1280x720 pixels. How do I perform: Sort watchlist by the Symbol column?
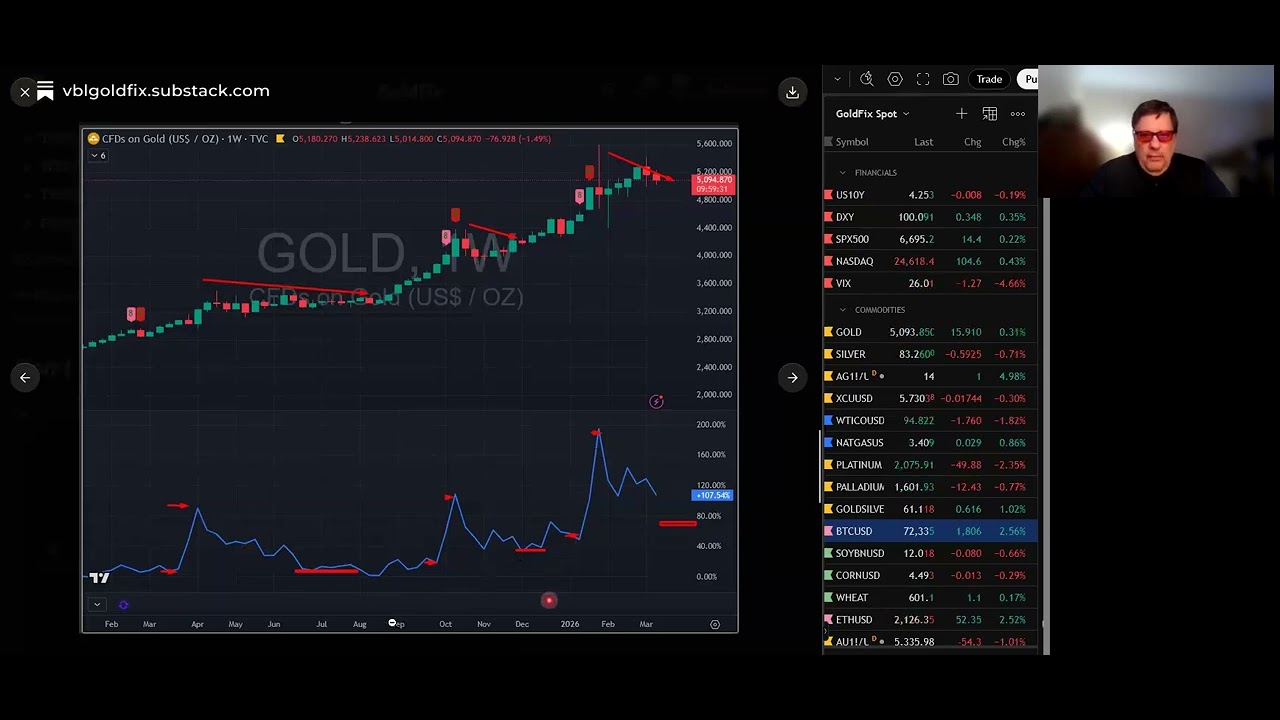click(852, 142)
